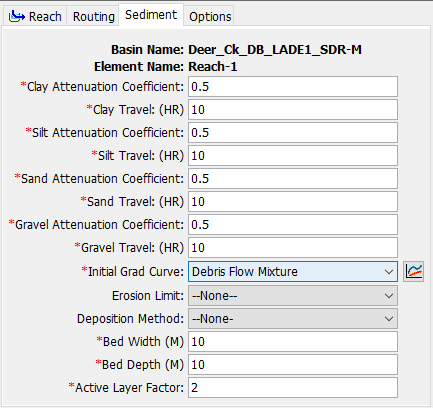
Task: Click the Clay Attenuation Coefficient field
Action: (293, 87)
